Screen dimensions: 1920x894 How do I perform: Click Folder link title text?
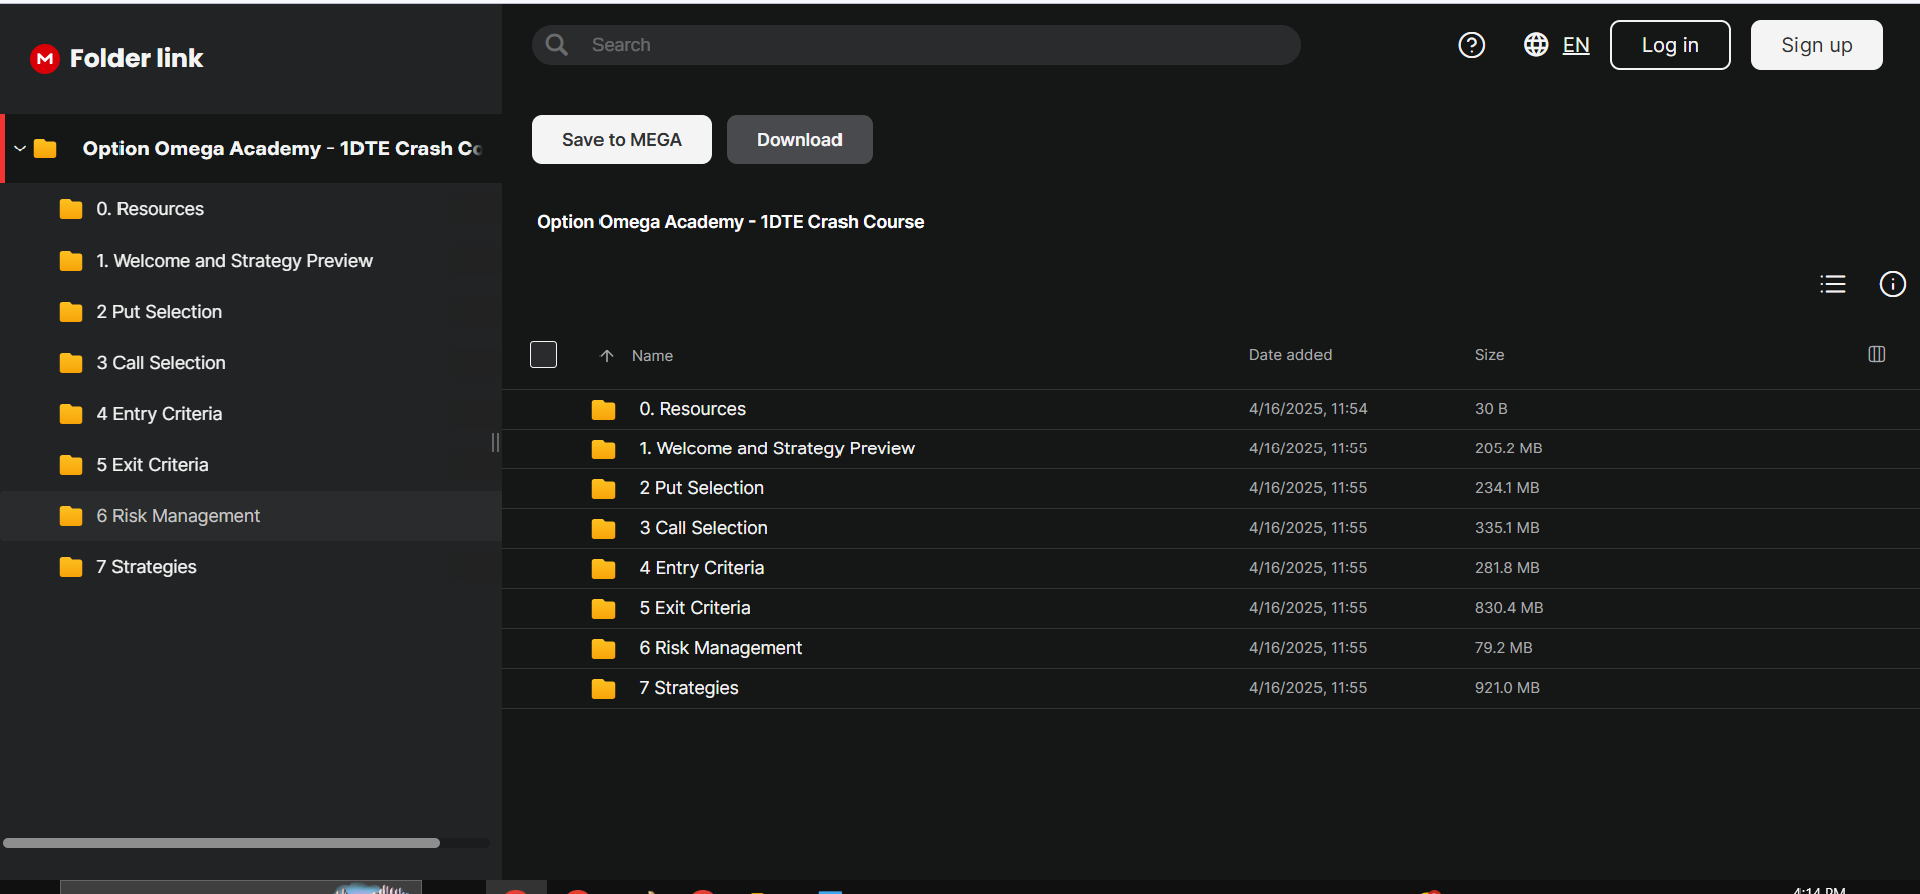click(137, 58)
